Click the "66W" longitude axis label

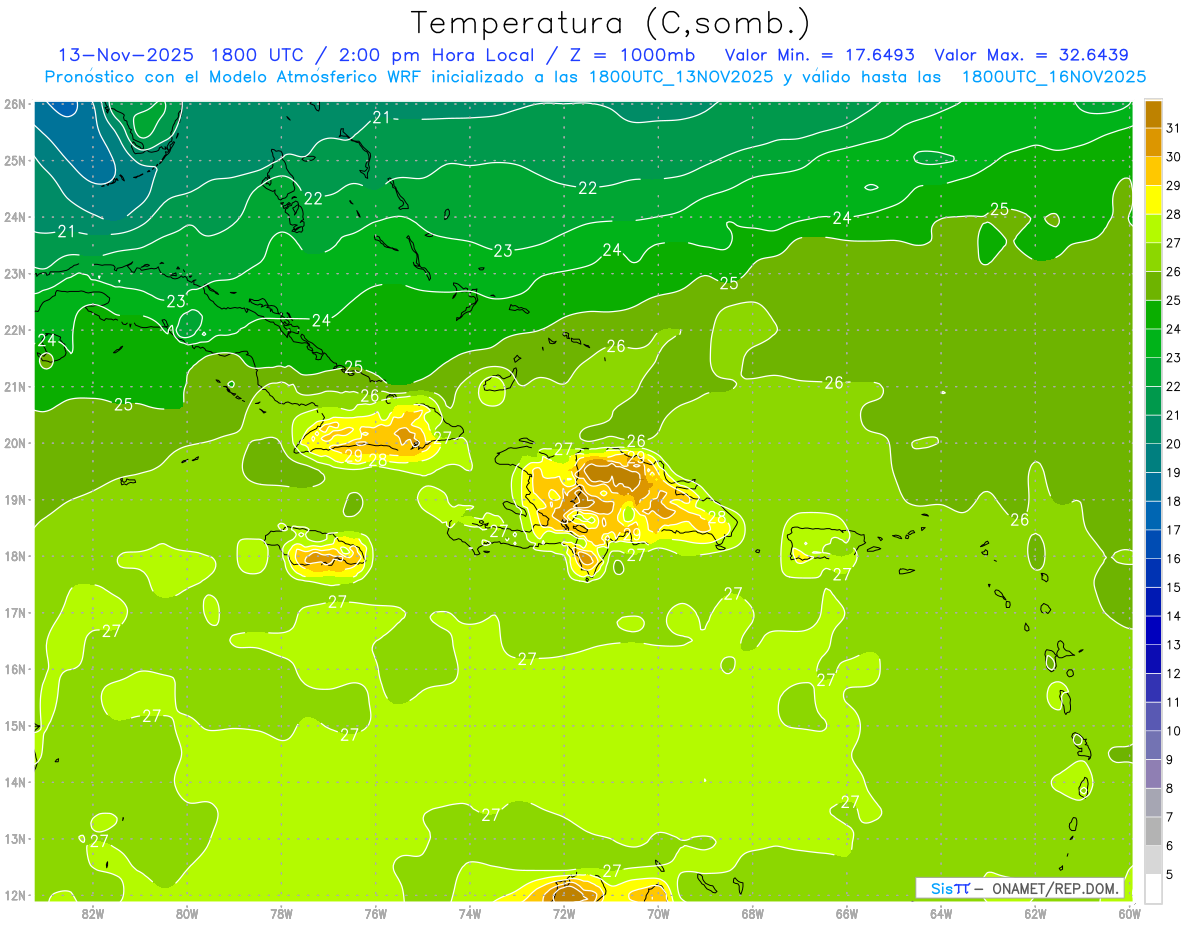[x=847, y=912]
